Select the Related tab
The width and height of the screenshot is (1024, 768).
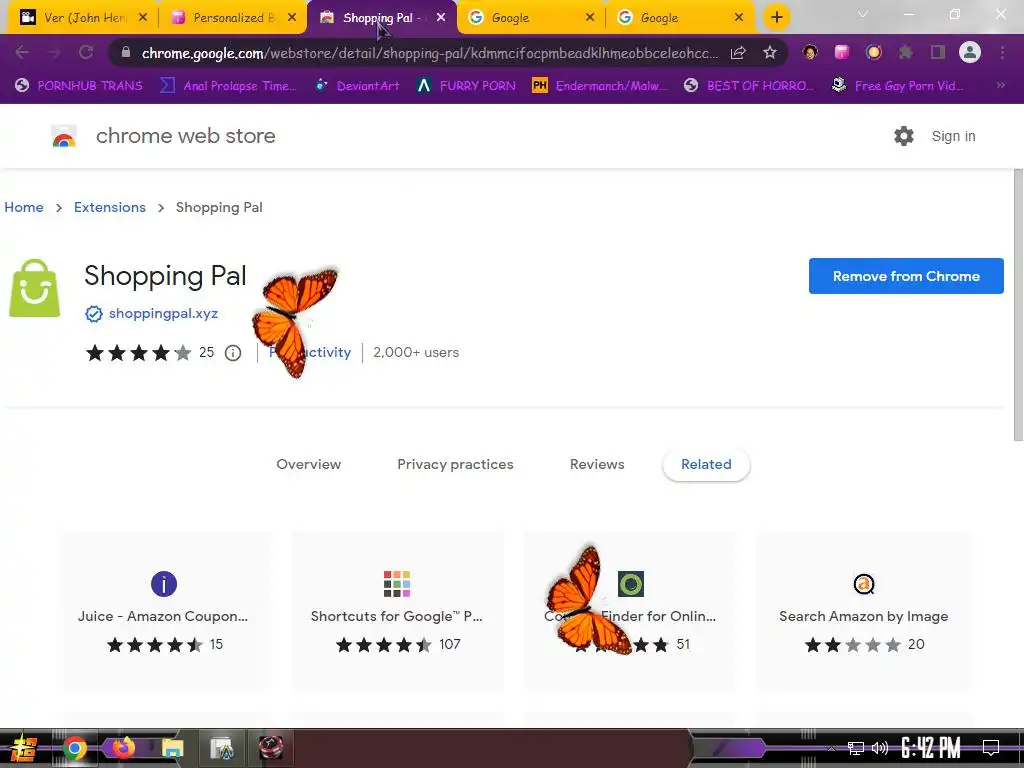(706, 464)
